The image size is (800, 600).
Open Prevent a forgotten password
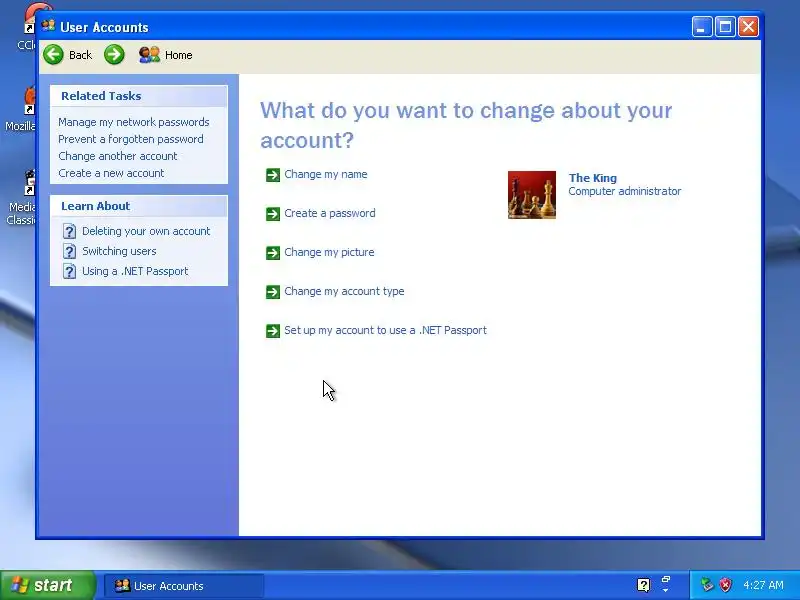point(131,139)
